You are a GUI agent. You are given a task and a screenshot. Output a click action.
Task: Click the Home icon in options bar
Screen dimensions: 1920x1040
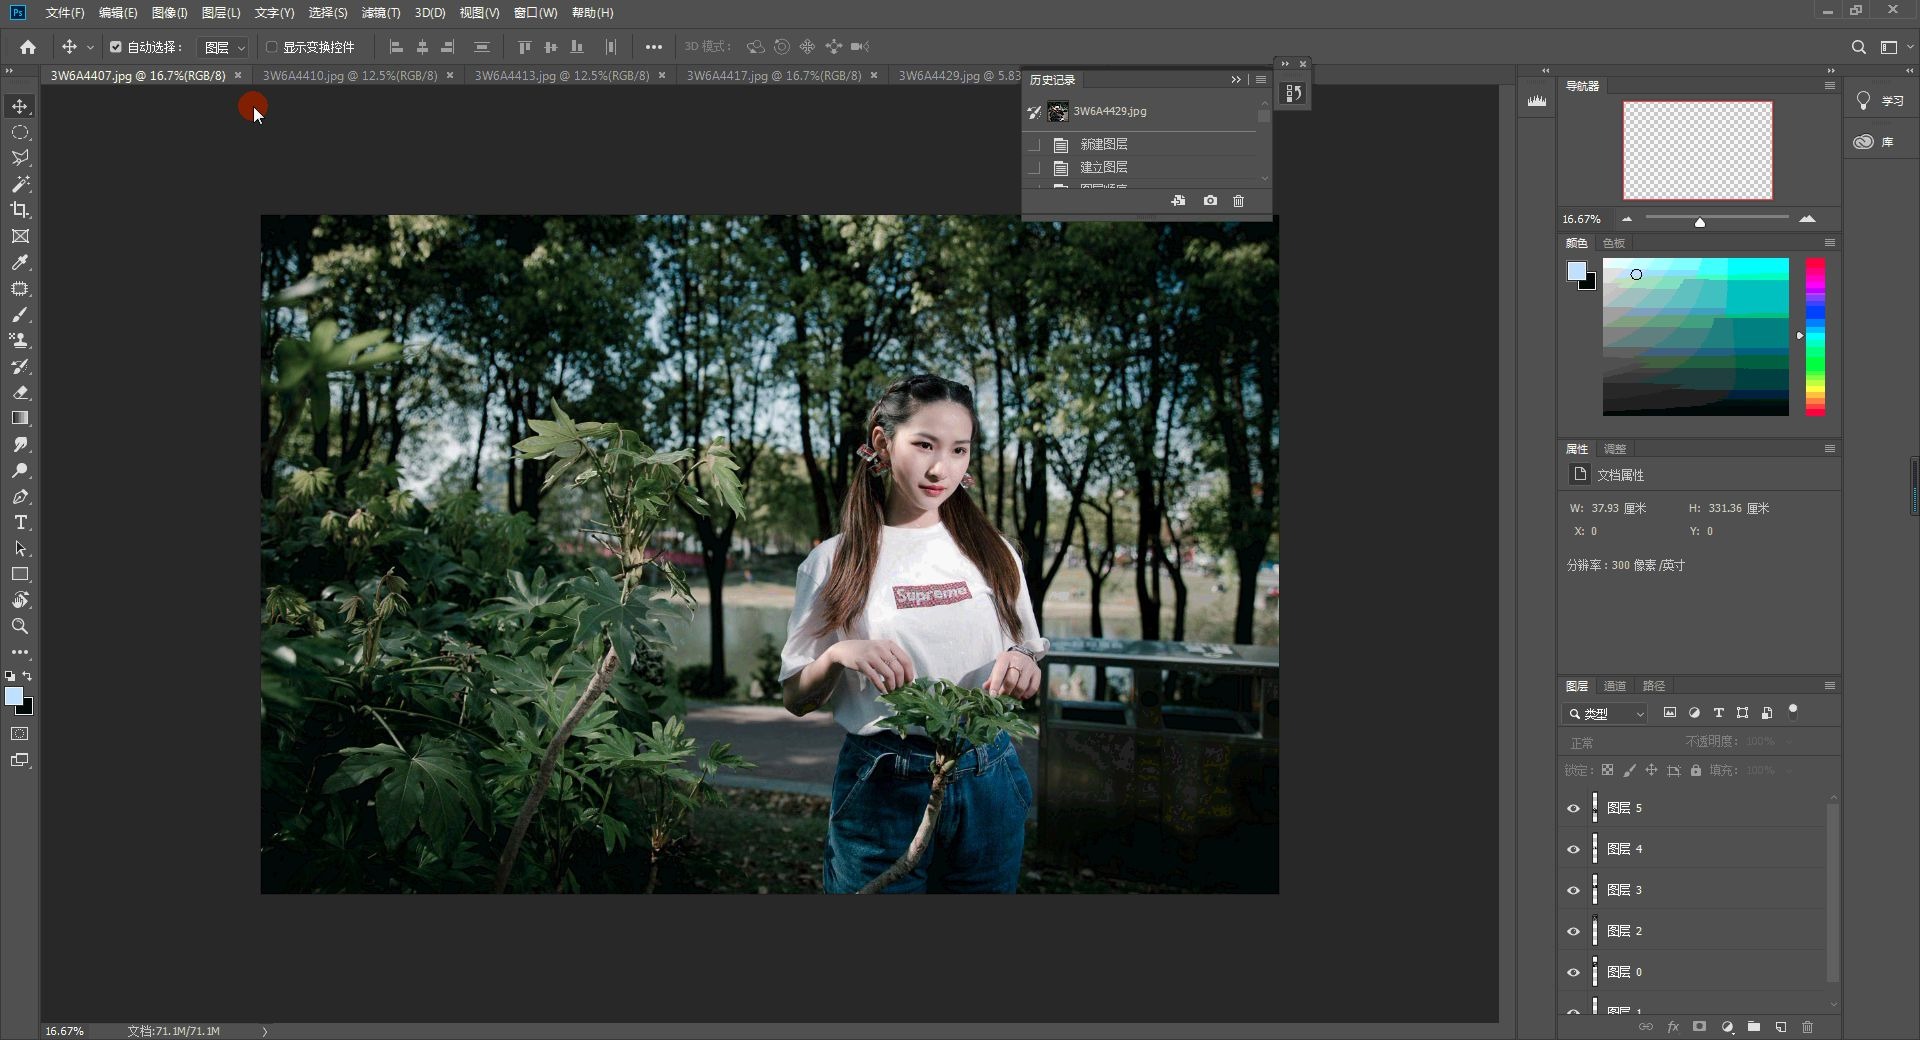click(28, 47)
